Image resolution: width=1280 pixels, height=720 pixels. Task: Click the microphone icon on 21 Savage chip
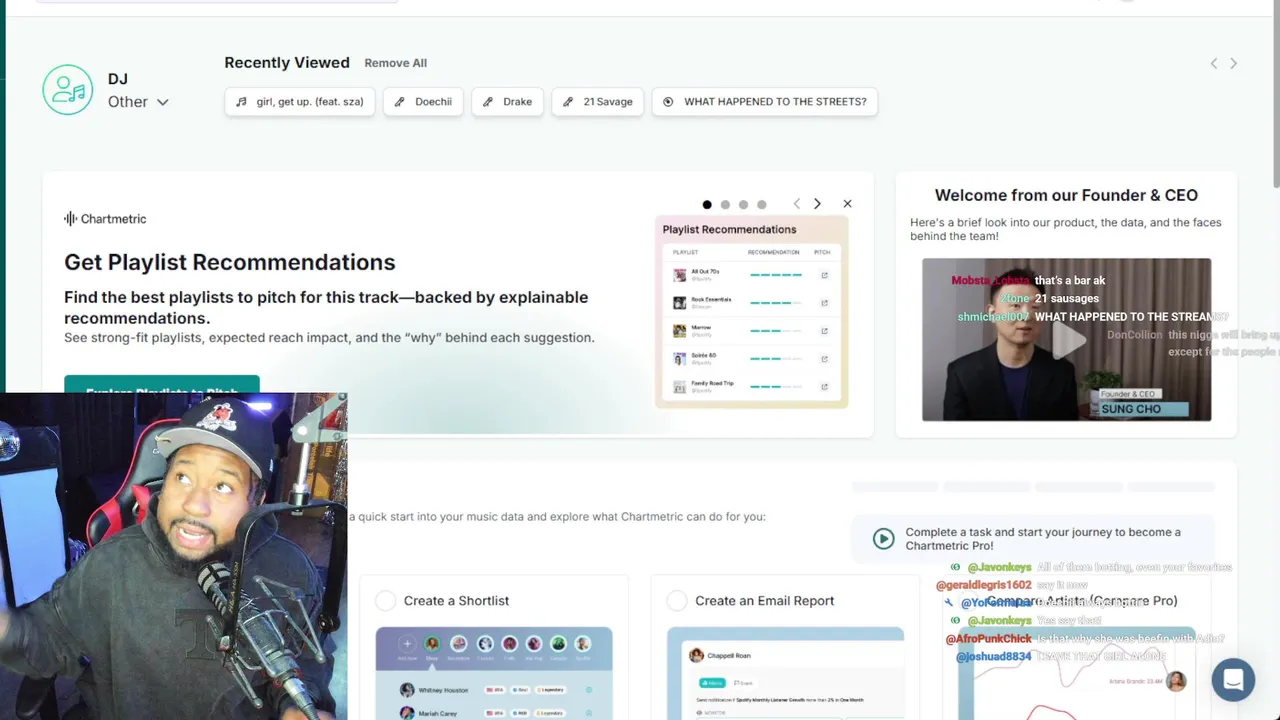[x=568, y=102]
